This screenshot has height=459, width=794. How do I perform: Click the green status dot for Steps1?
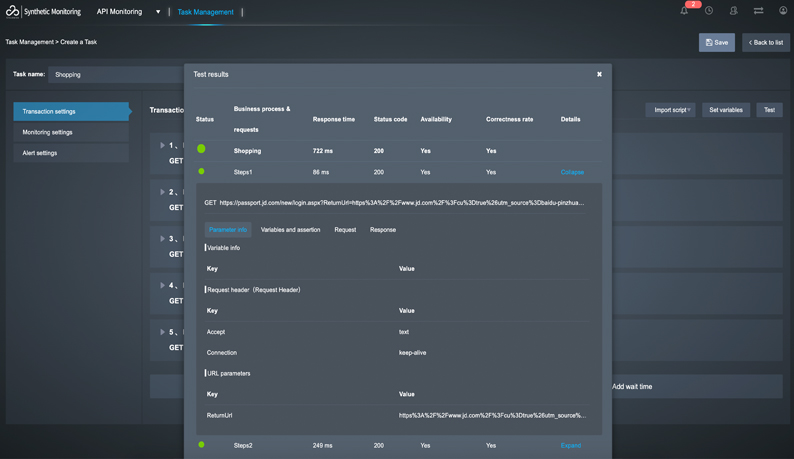201,171
